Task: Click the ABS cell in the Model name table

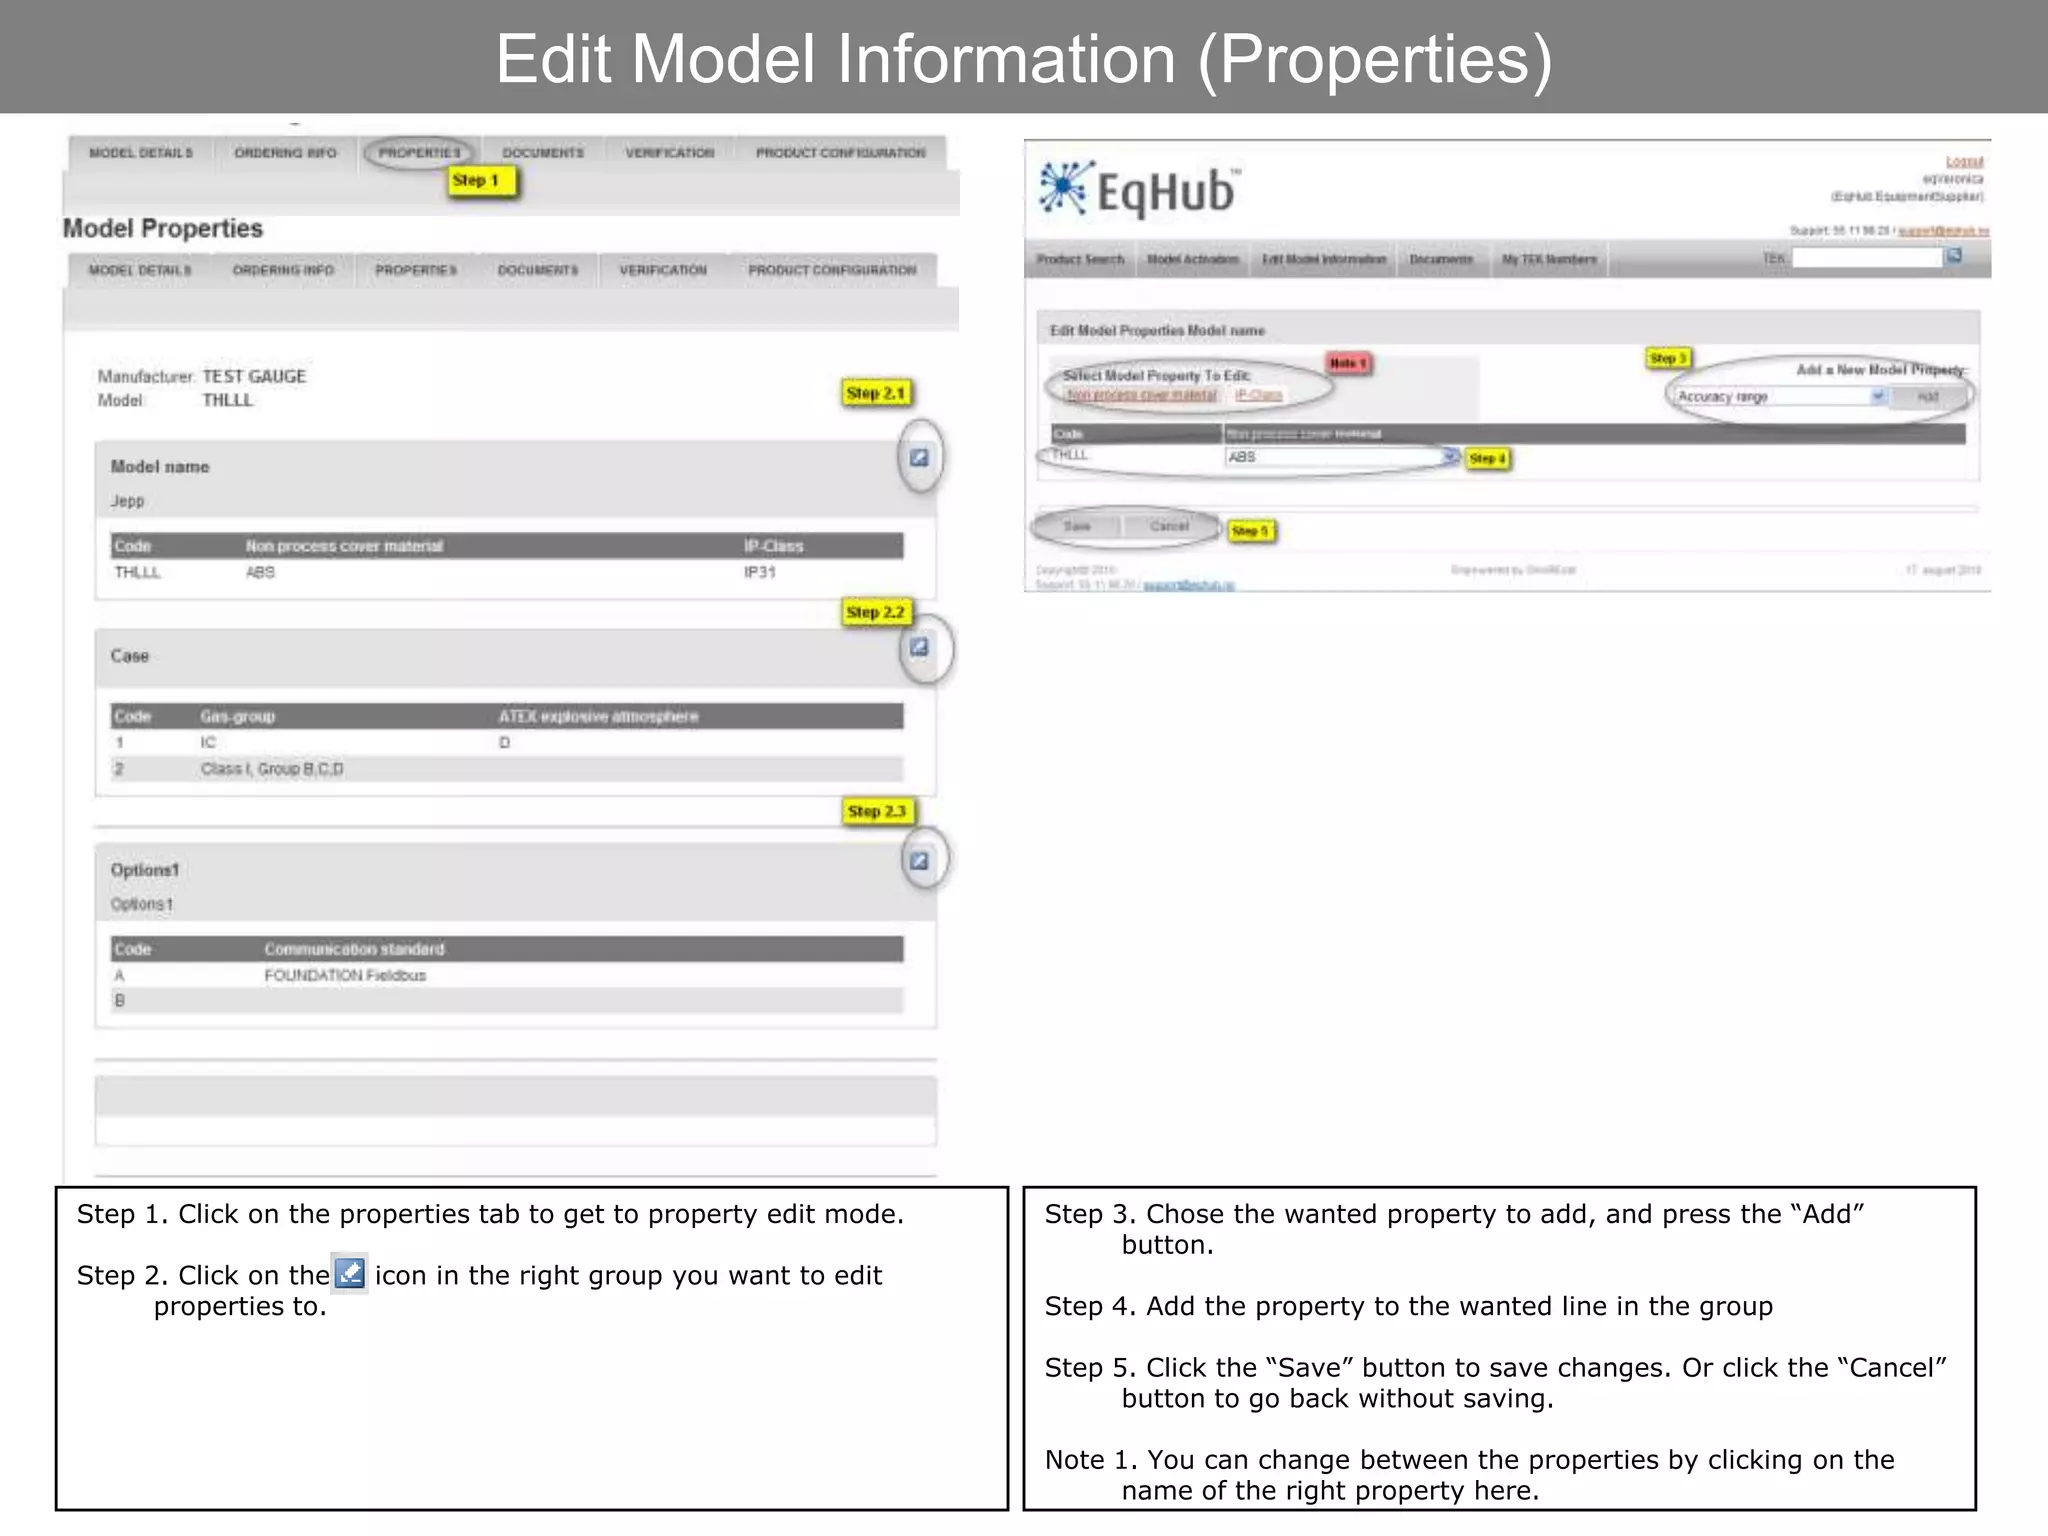Action: (260, 572)
